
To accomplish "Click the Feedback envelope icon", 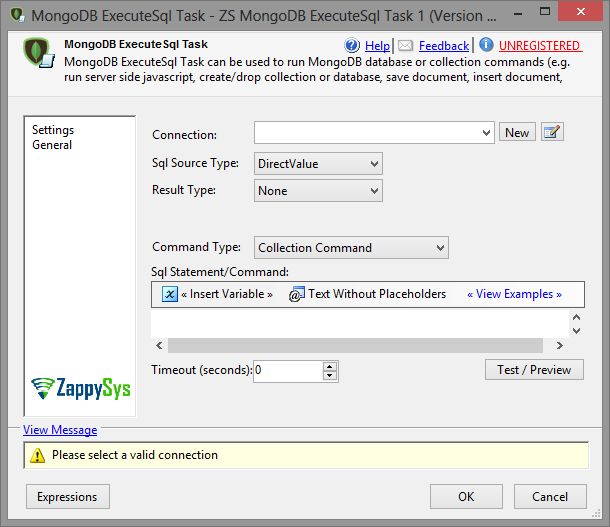I will tap(405, 46).
